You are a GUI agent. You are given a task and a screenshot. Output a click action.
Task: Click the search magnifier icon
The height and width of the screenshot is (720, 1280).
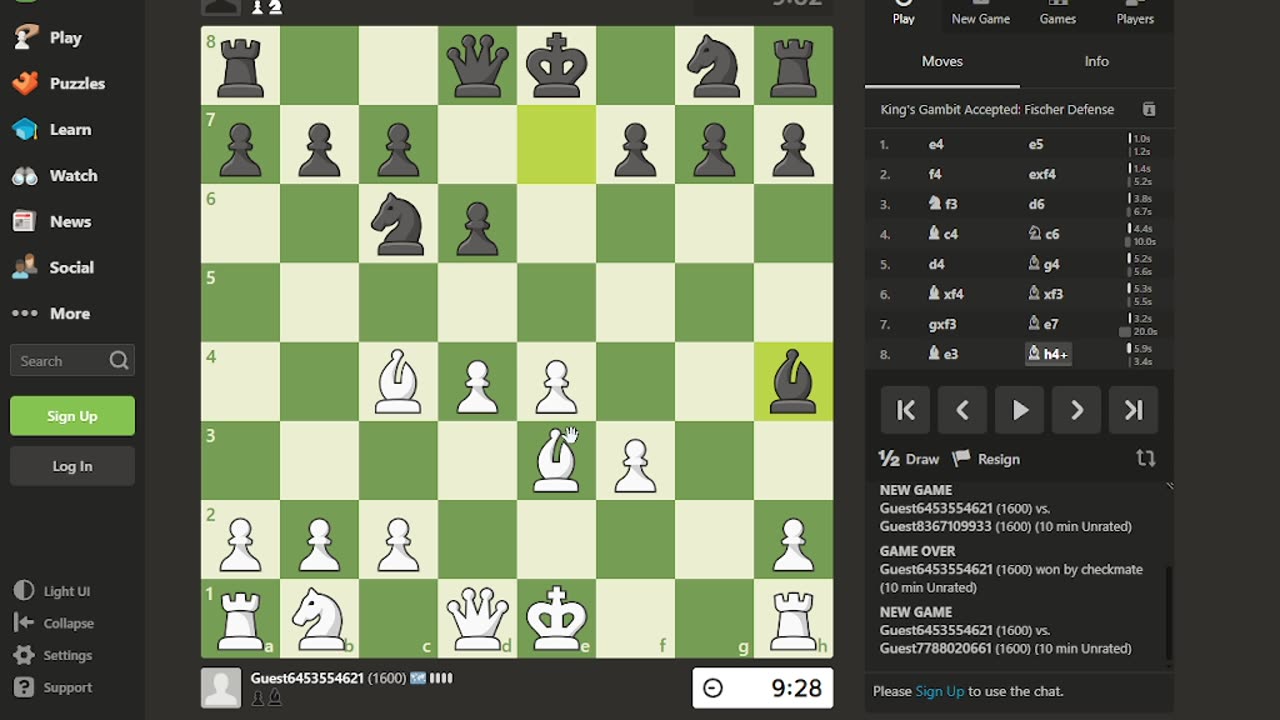[x=119, y=361]
